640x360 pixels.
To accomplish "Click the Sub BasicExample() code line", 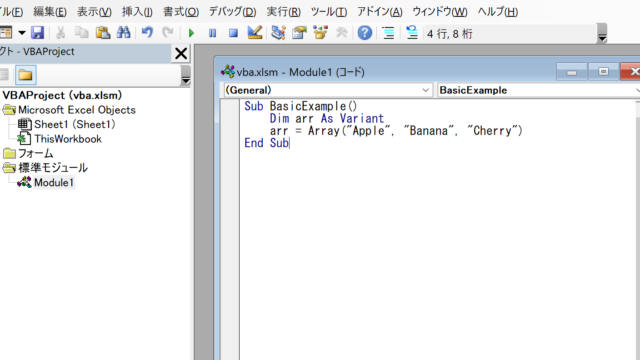I will 301,106.
